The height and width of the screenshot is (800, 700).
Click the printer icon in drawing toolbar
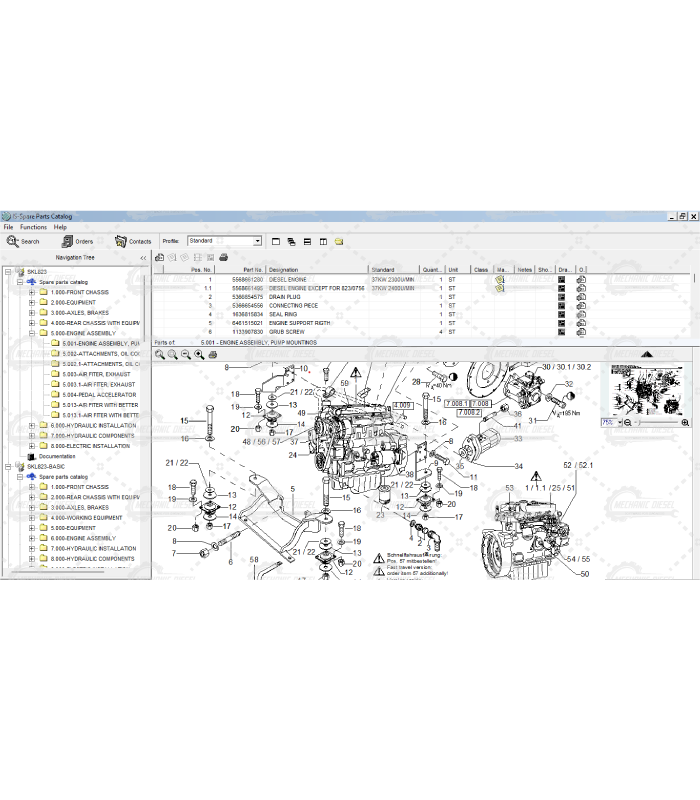coord(212,354)
